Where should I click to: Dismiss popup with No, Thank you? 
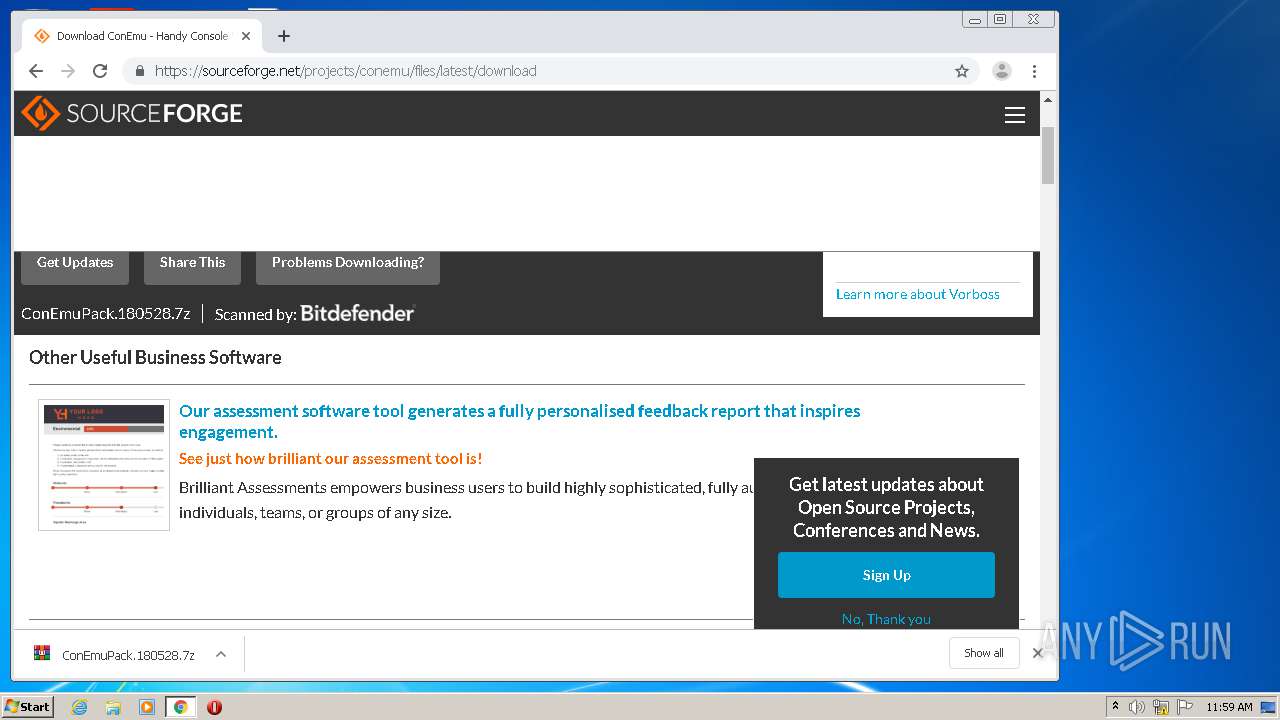click(886, 619)
